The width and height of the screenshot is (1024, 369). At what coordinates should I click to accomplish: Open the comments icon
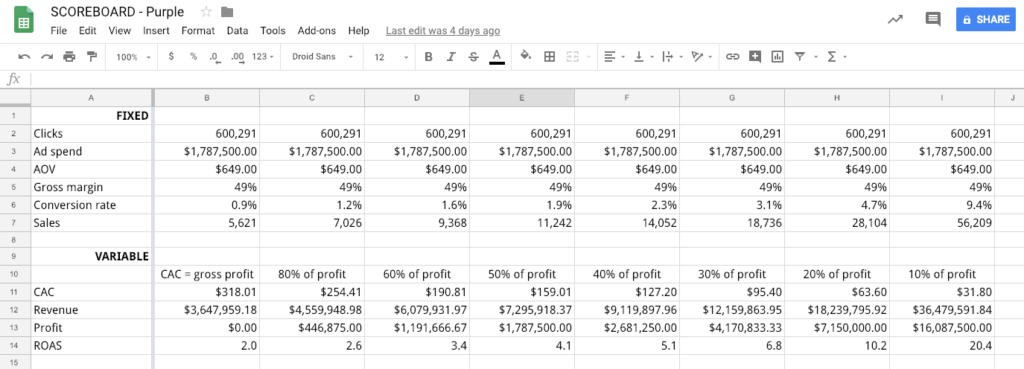[x=933, y=20]
